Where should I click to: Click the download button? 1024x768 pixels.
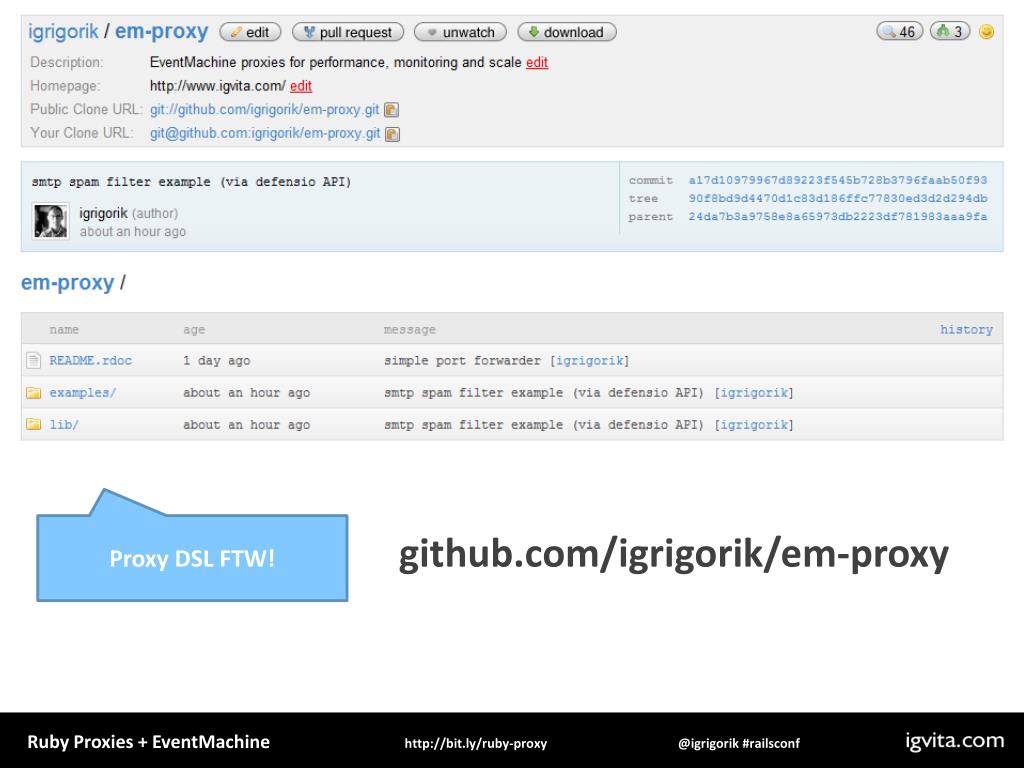coord(567,32)
